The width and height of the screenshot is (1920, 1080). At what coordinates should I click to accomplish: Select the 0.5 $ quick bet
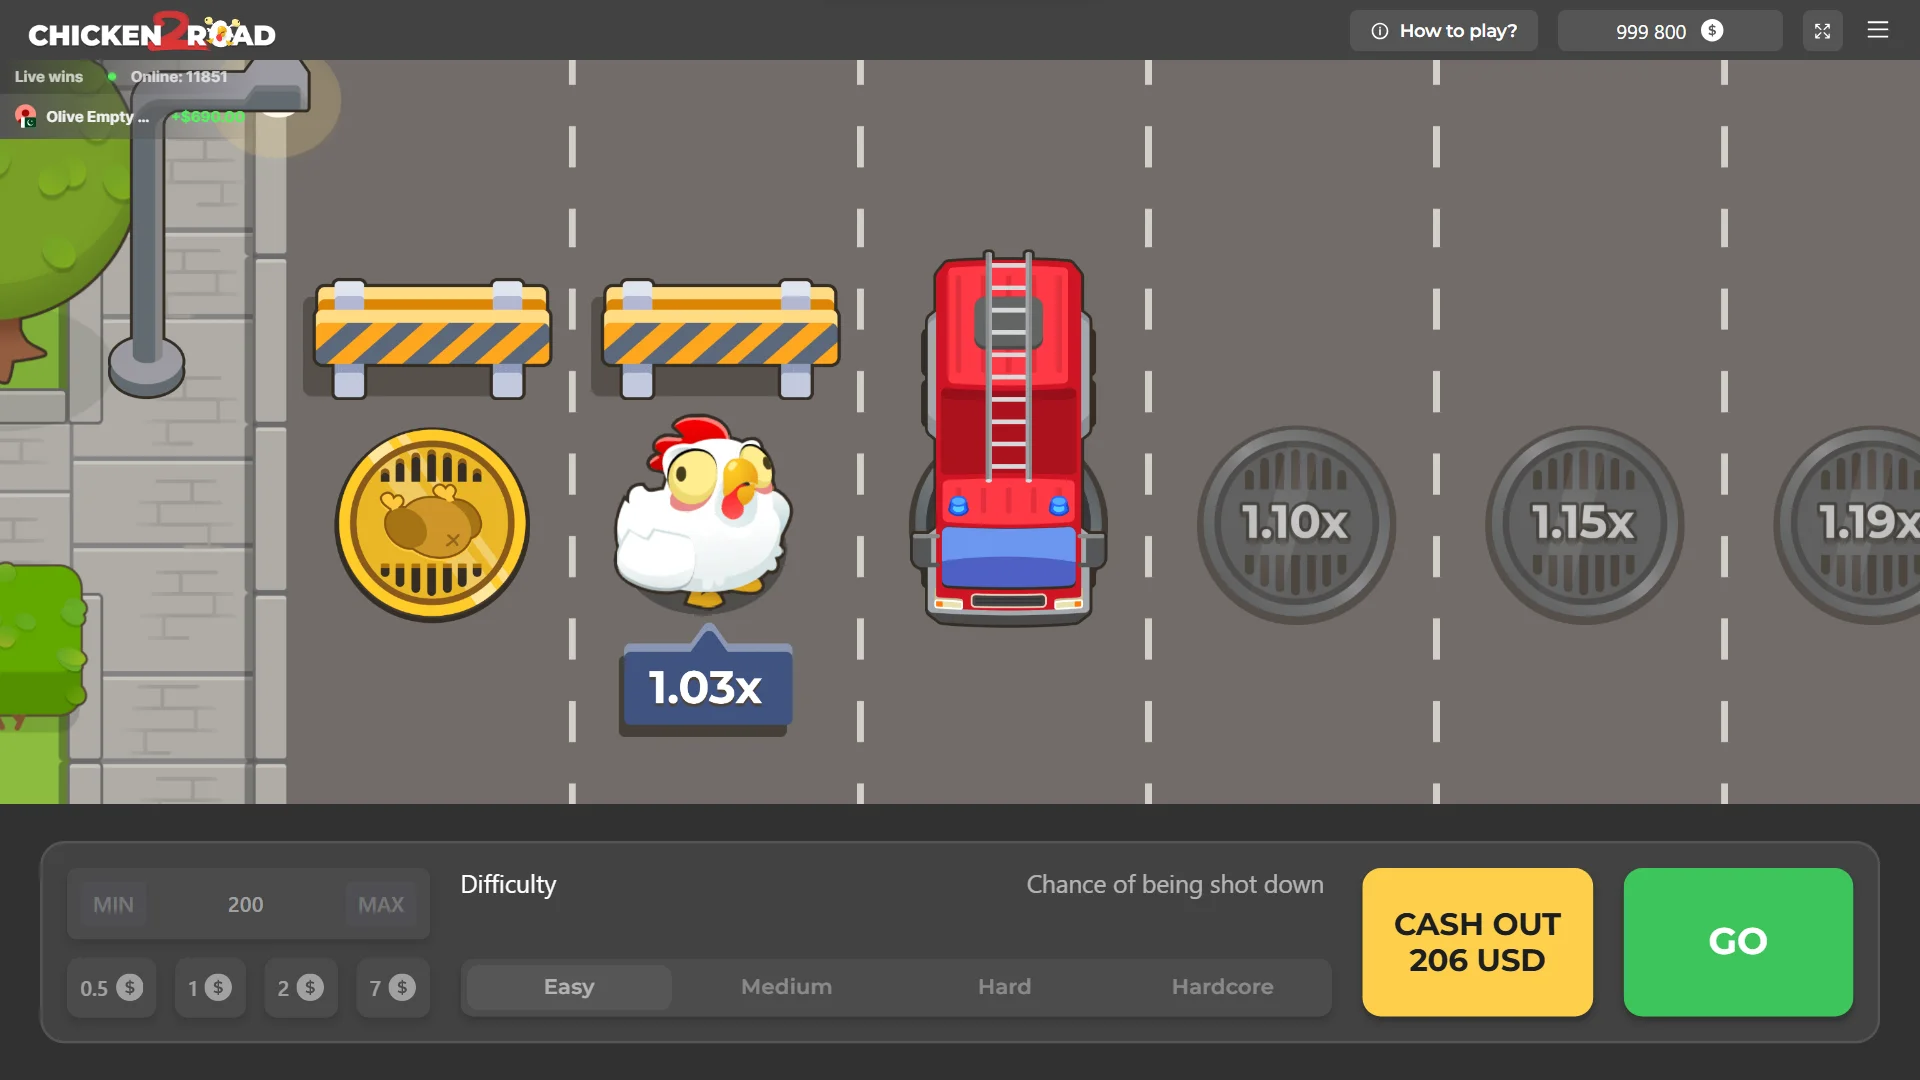coord(111,988)
